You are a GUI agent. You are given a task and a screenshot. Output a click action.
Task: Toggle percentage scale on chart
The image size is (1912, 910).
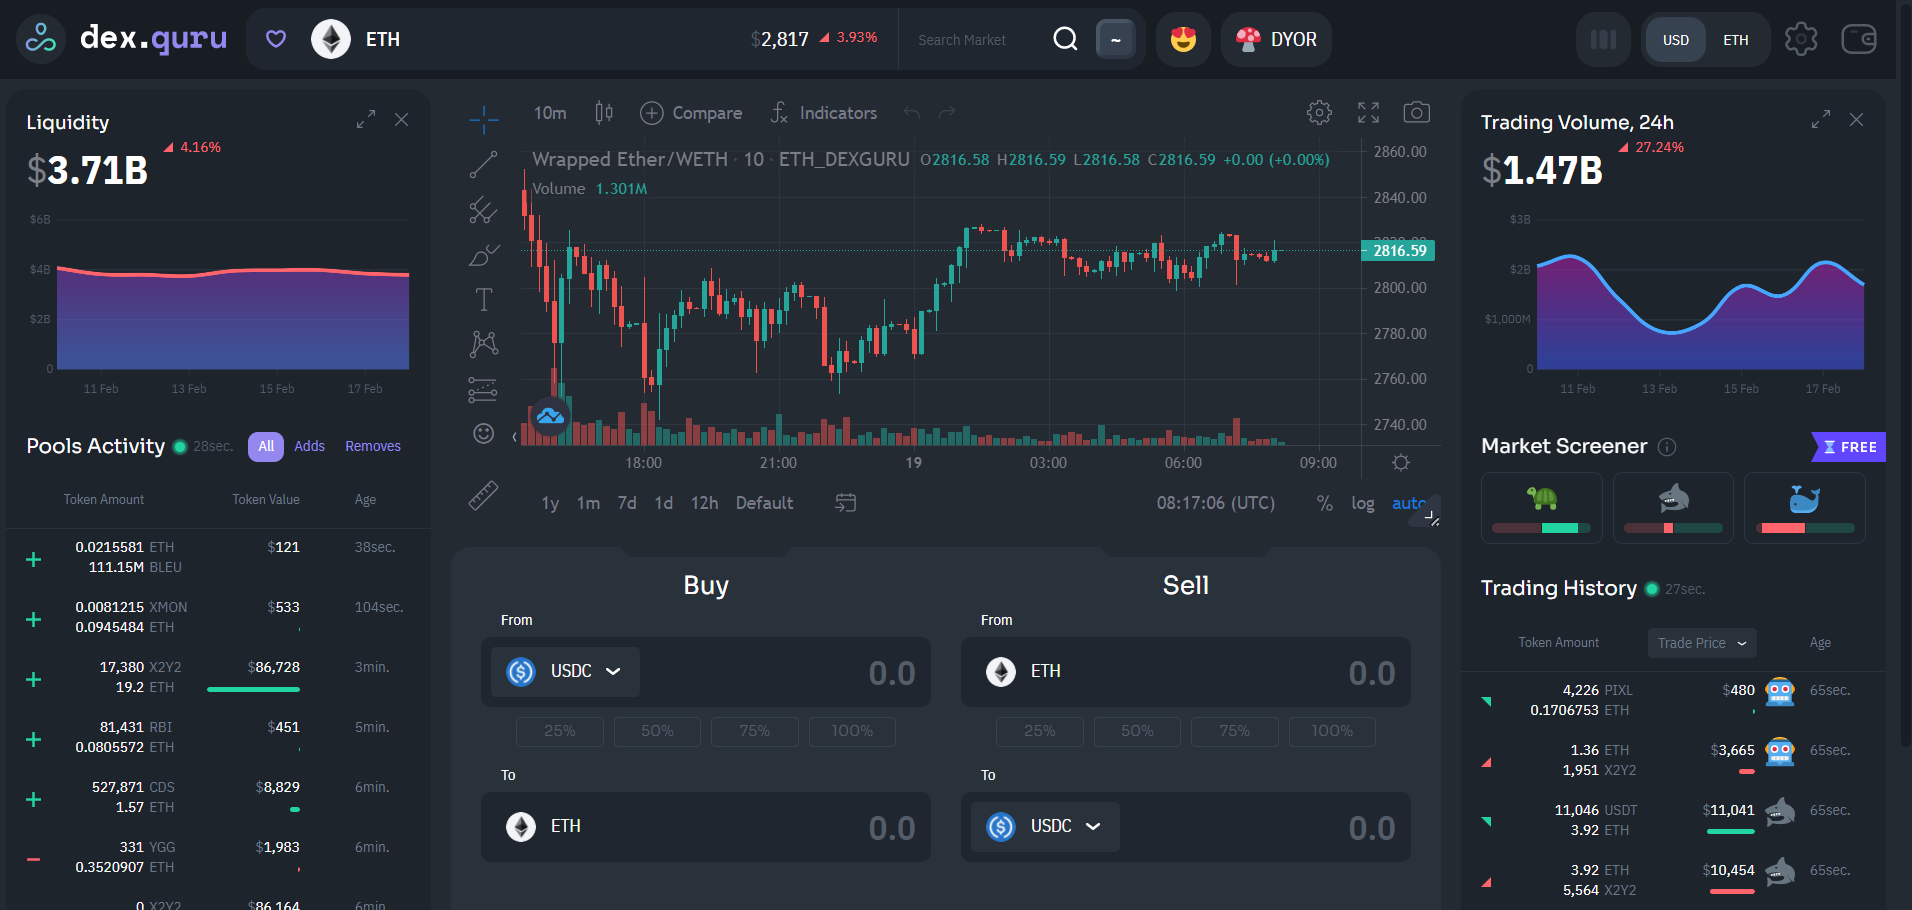pyautogui.click(x=1324, y=503)
